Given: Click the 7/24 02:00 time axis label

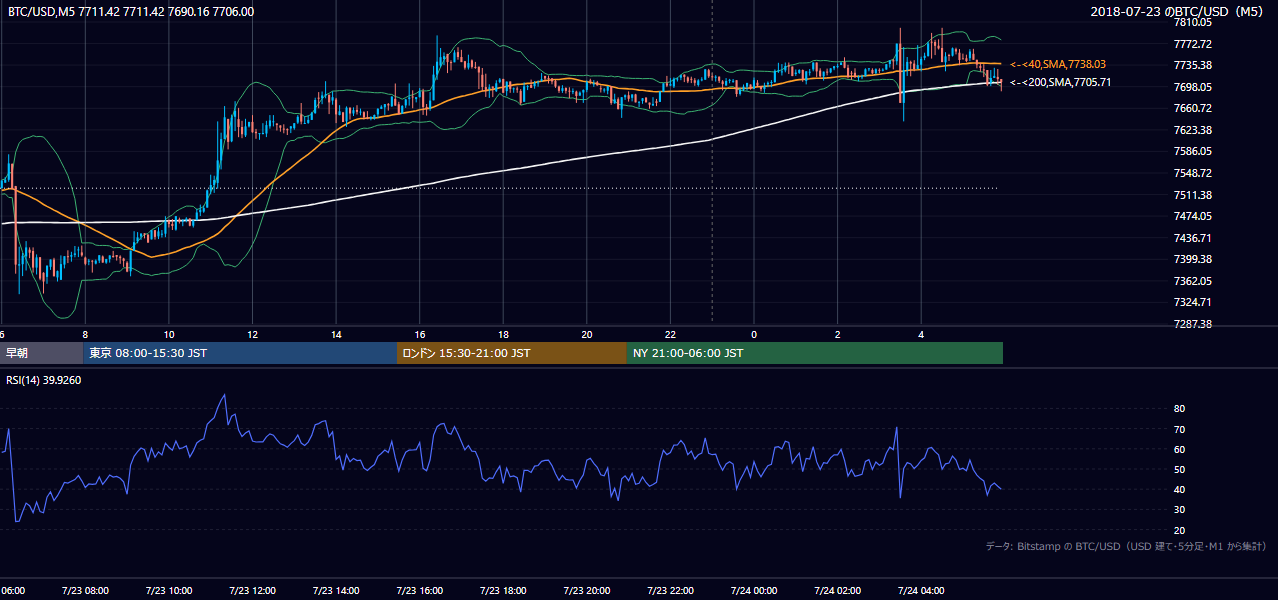Looking at the screenshot, I should coord(837,590).
